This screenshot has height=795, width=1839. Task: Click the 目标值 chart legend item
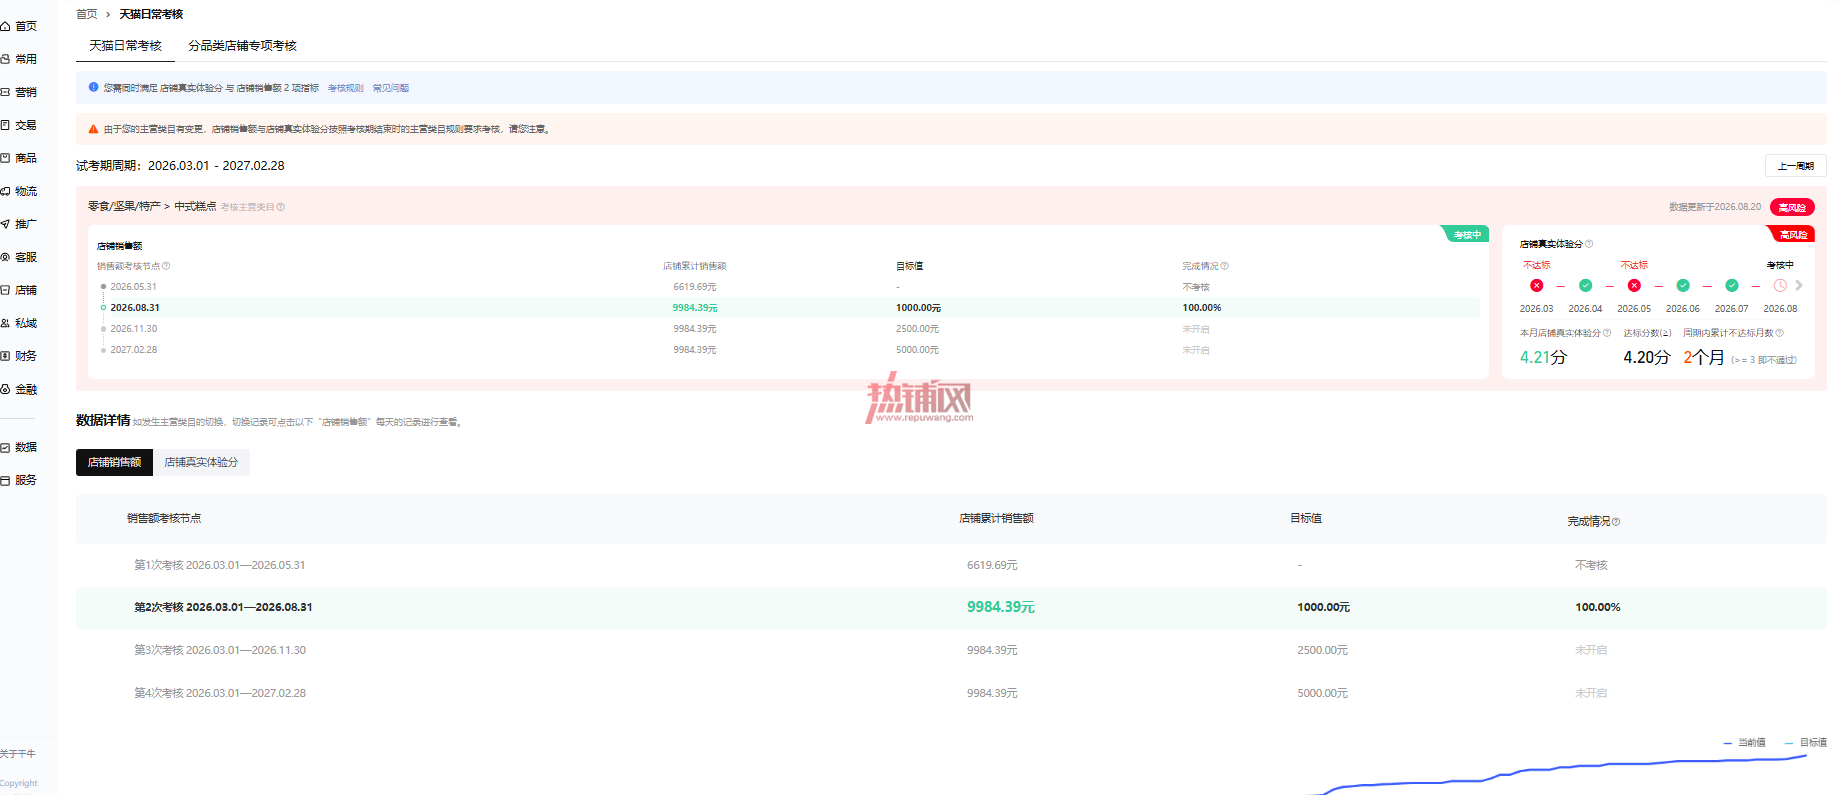(x=1805, y=743)
